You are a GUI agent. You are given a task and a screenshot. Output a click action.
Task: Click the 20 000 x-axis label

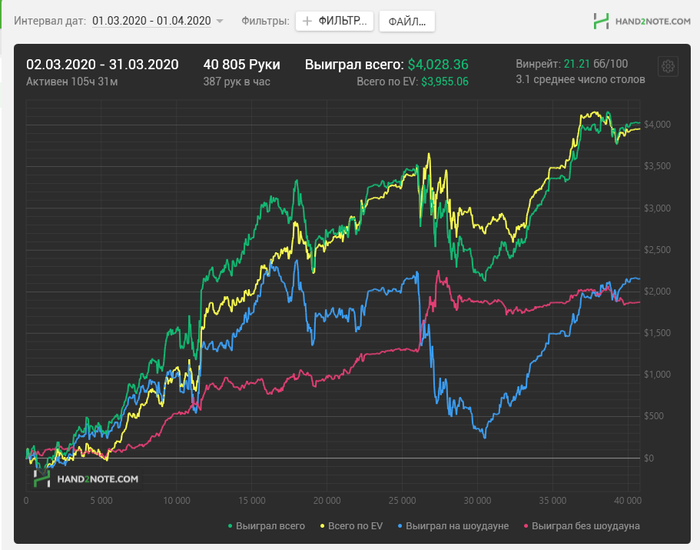click(x=327, y=500)
